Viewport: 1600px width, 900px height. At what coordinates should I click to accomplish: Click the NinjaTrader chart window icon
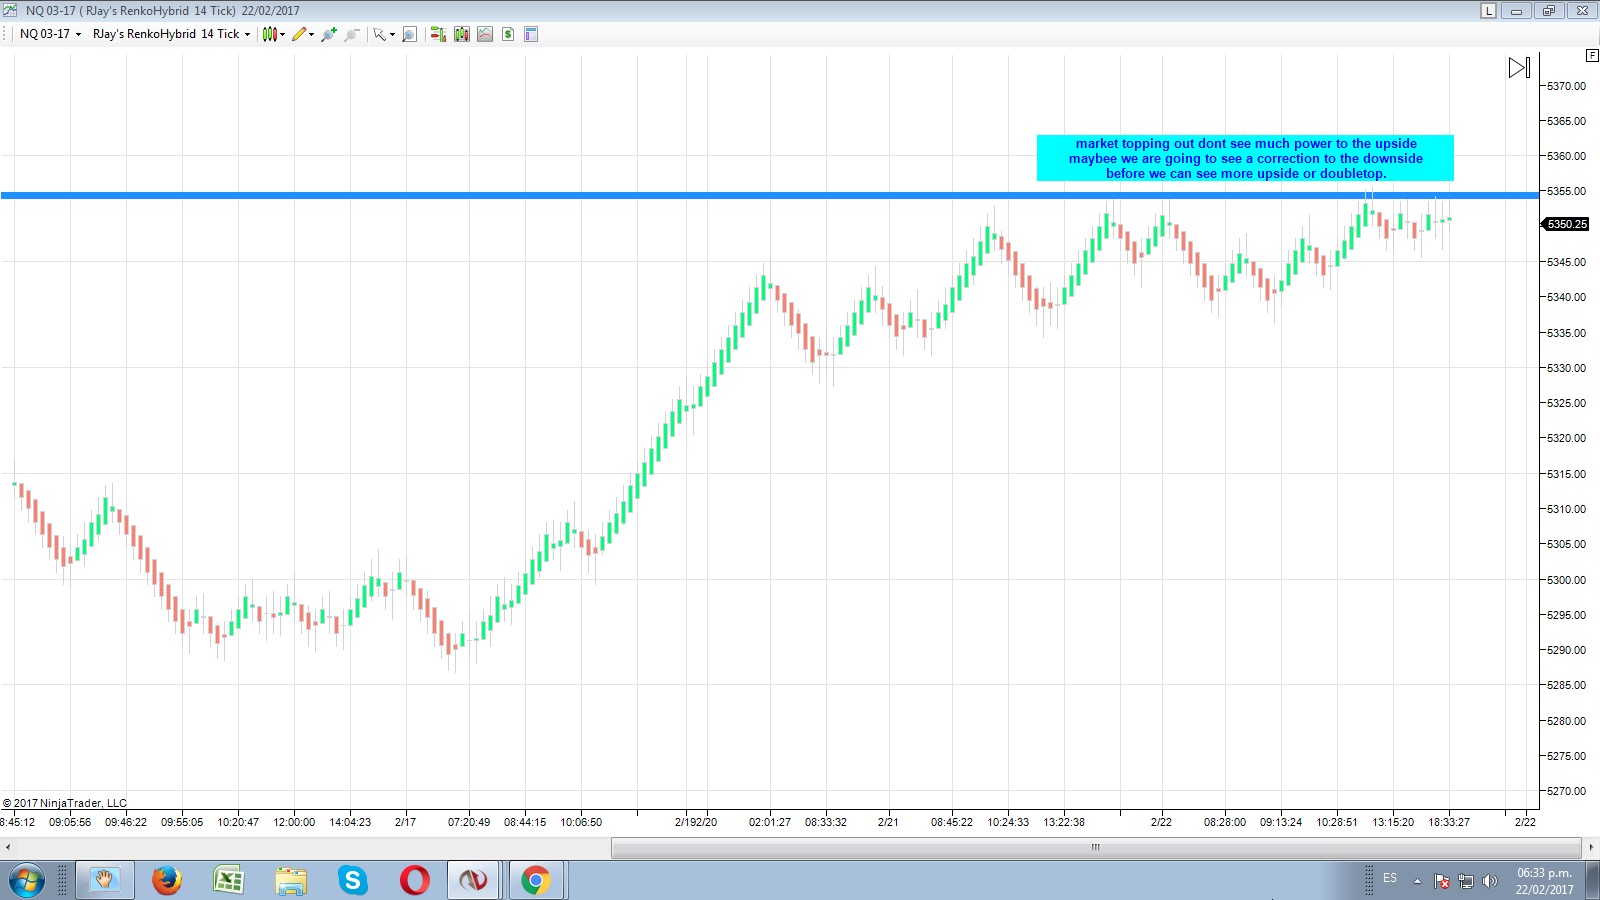pos(10,10)
